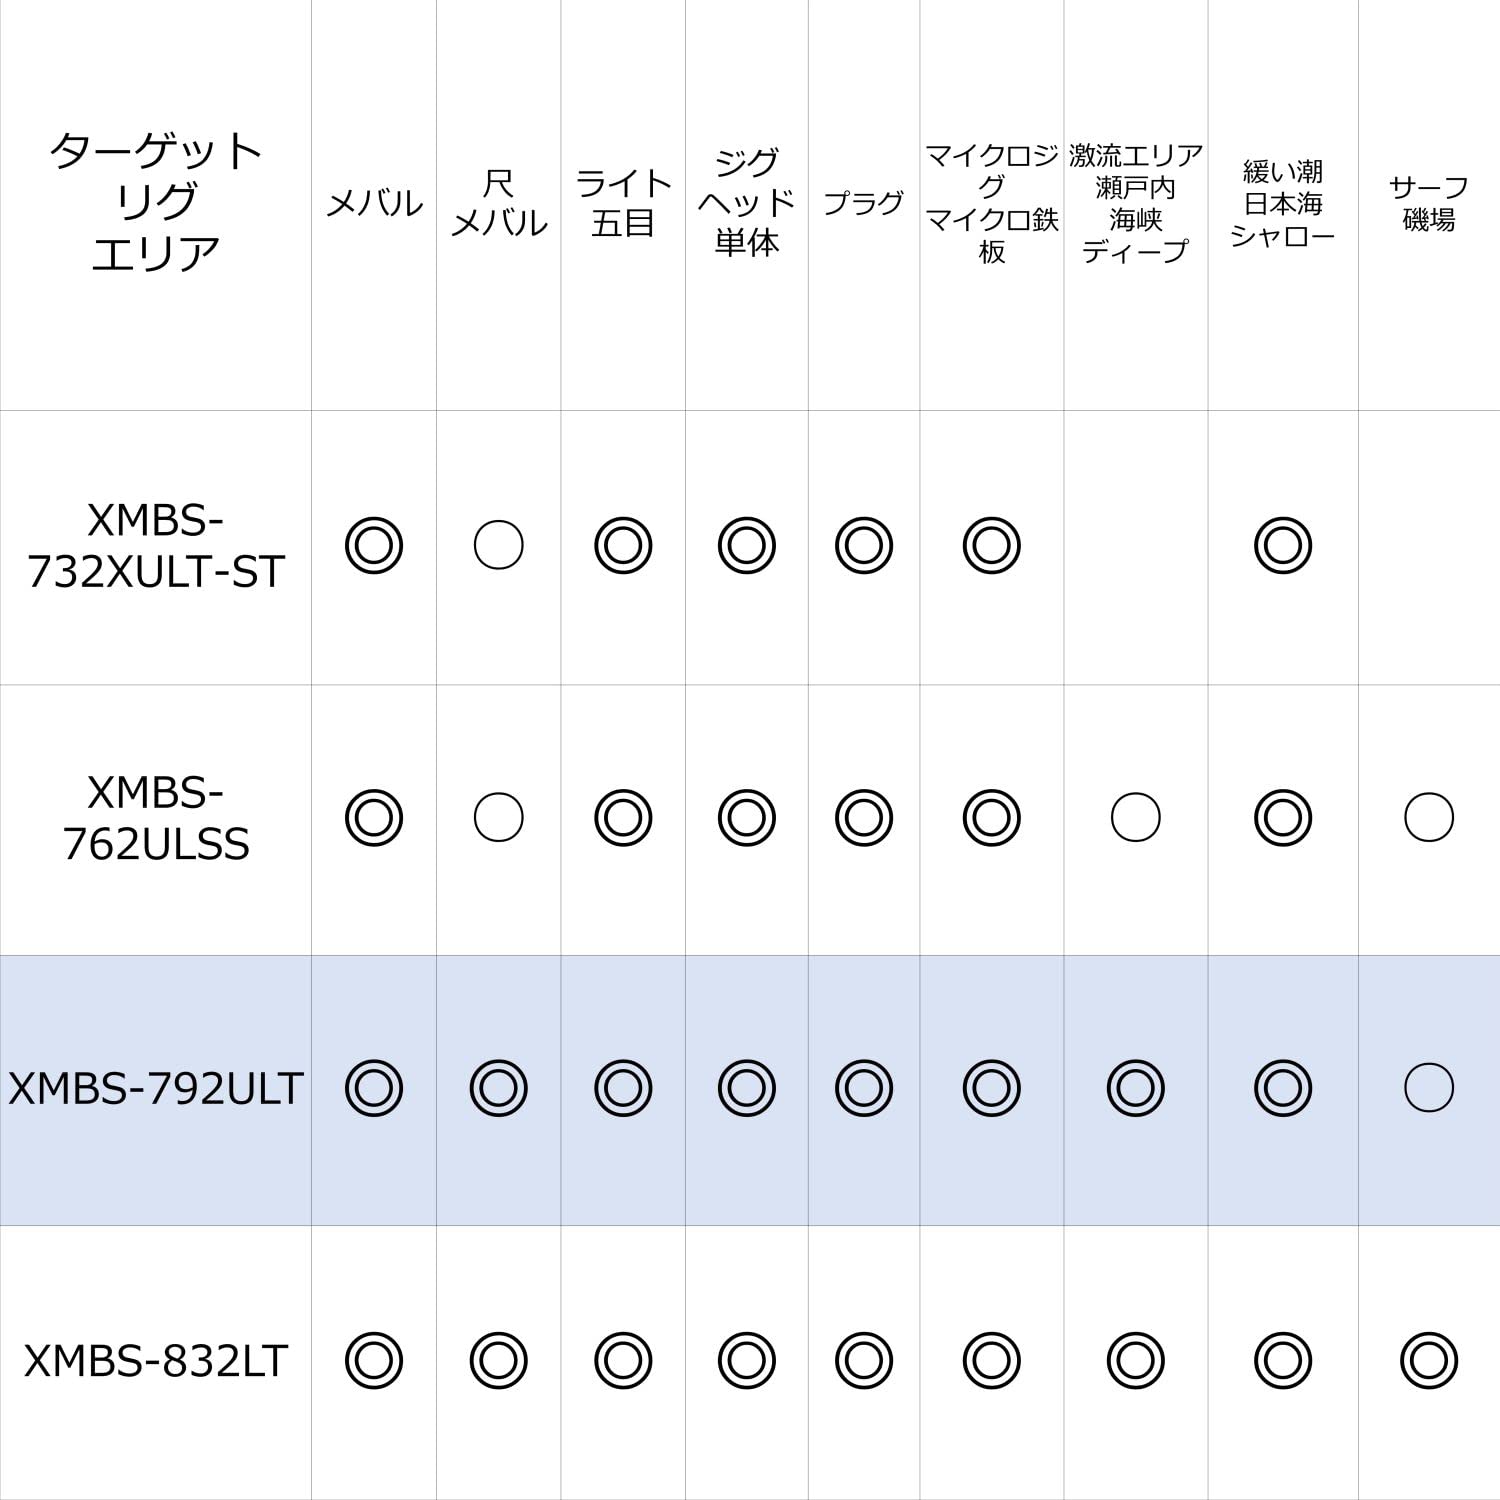Click the ターゲット リグ エリア header cell

tap(155, 202)
